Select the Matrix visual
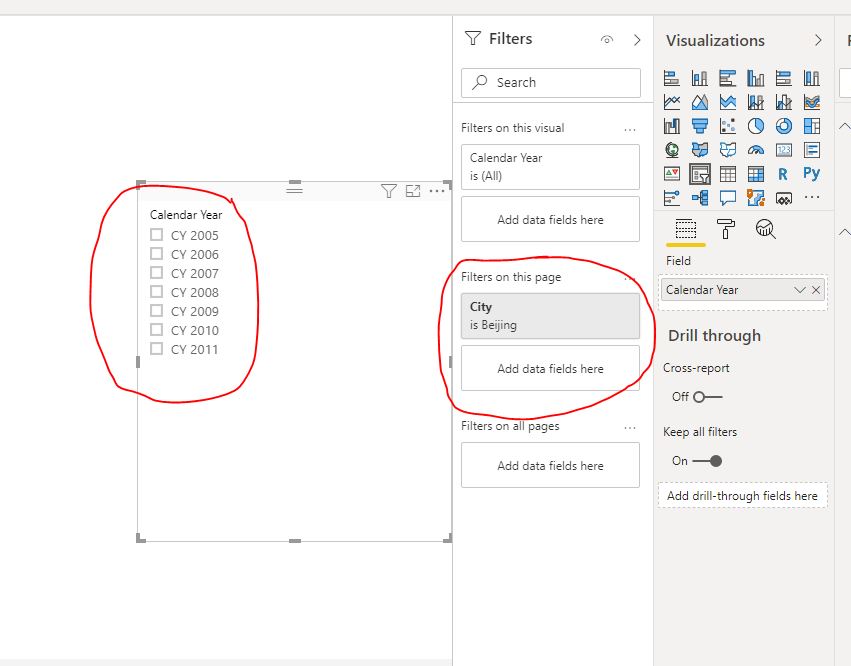Viewport: 851px width, 666px height. (755, 174)
